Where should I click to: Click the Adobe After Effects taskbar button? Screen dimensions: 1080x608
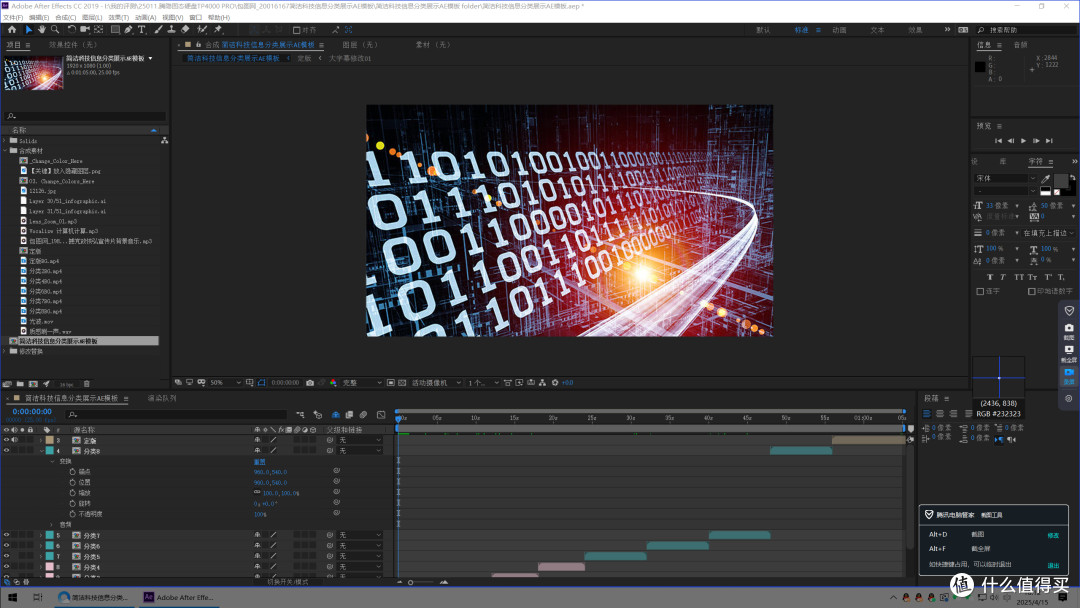[179, 598]
